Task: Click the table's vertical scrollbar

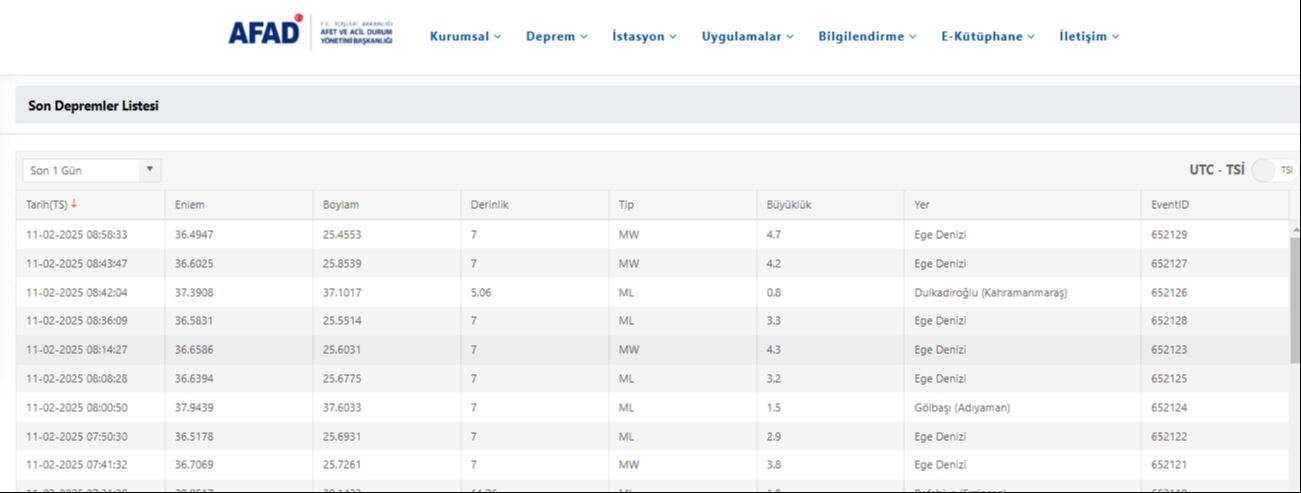Action: coord(1295,300)
